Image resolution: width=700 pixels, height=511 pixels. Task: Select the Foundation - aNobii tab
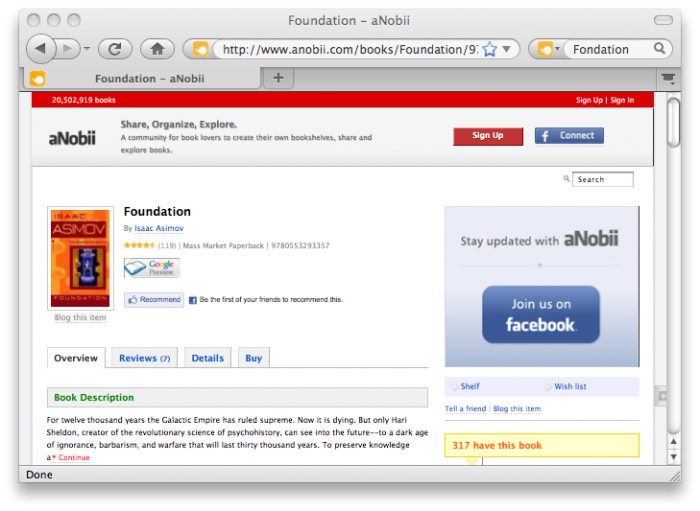coord(143,79)
